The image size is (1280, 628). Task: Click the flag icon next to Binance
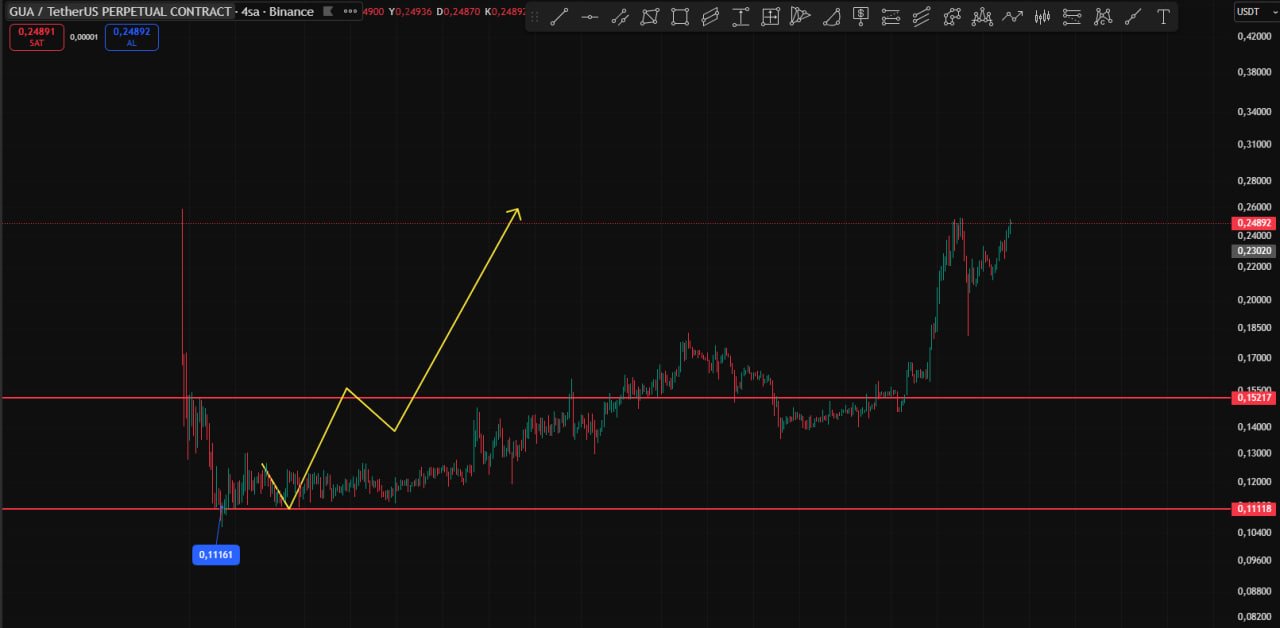(x=328, y=12)
